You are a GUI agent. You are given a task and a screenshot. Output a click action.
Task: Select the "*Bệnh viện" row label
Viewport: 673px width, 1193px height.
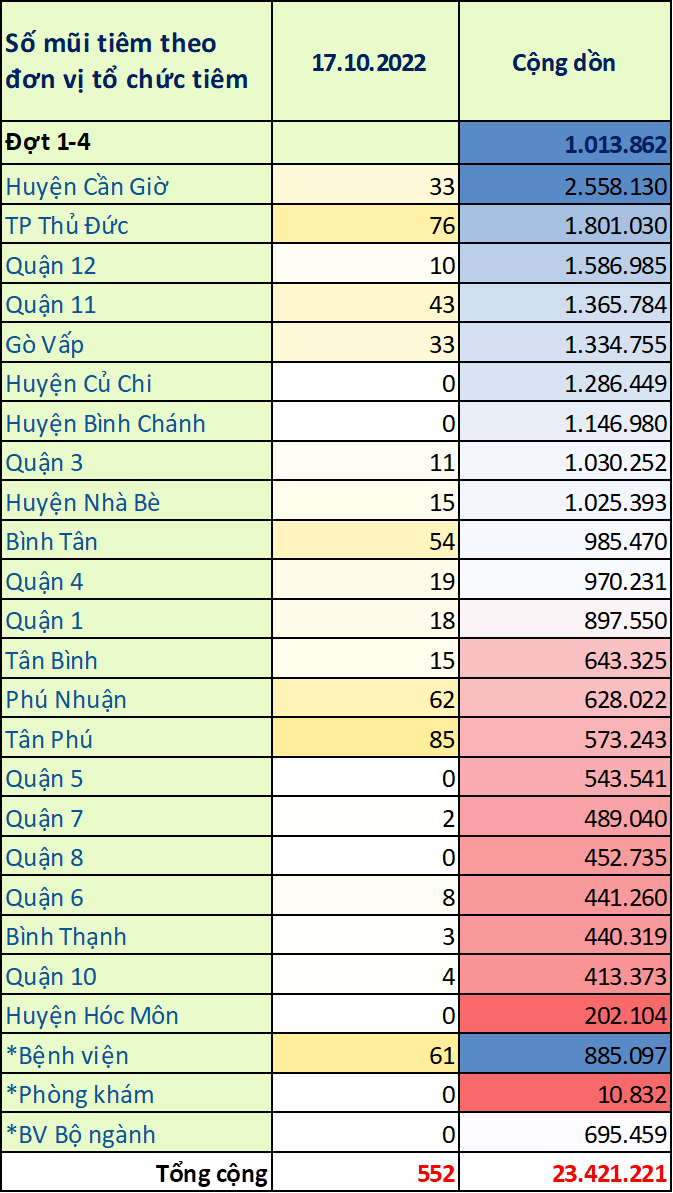(67, 1056)
